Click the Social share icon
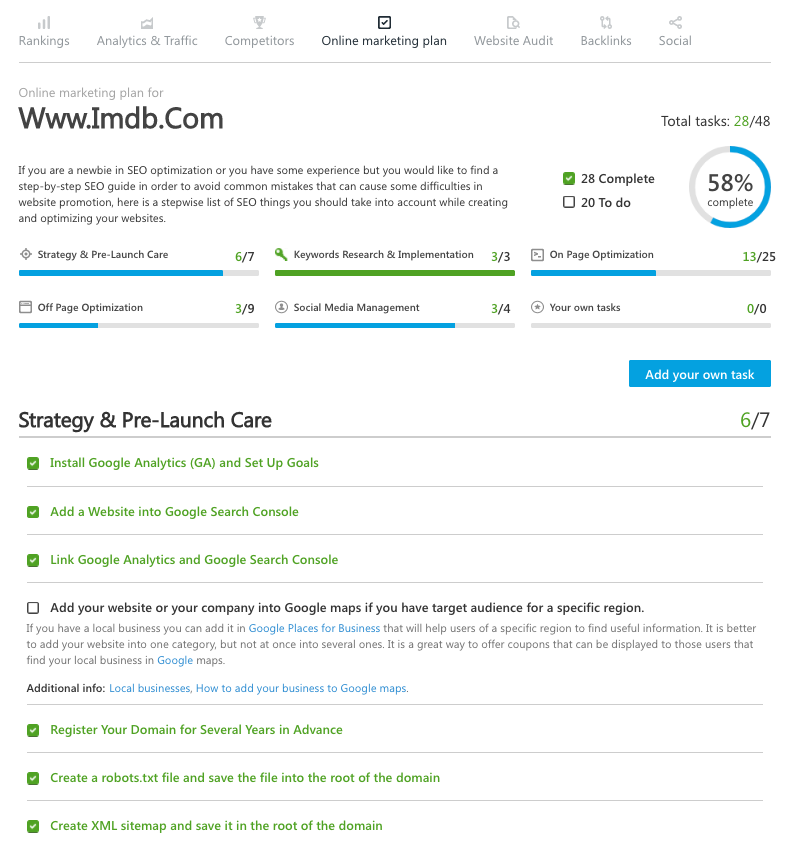The width and height of the screenshot is (786, 848). coord(675,22)
